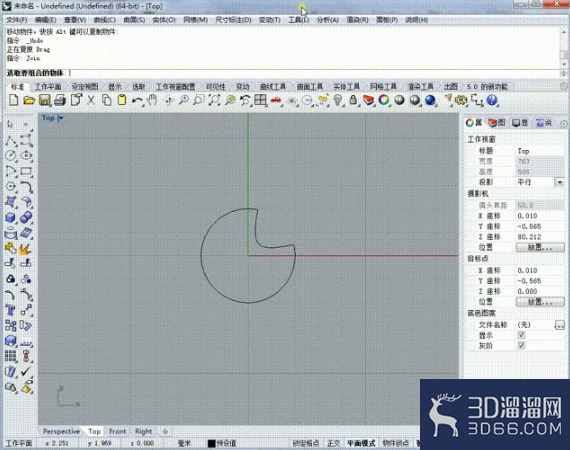Click the command history scrollbar
The image size is (570, 450).
(563, 48)
